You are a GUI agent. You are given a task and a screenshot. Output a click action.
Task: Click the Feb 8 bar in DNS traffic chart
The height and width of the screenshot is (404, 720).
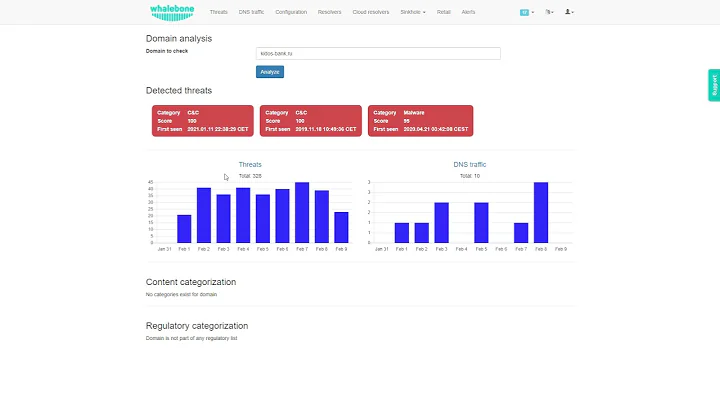(x=541, y=213)
